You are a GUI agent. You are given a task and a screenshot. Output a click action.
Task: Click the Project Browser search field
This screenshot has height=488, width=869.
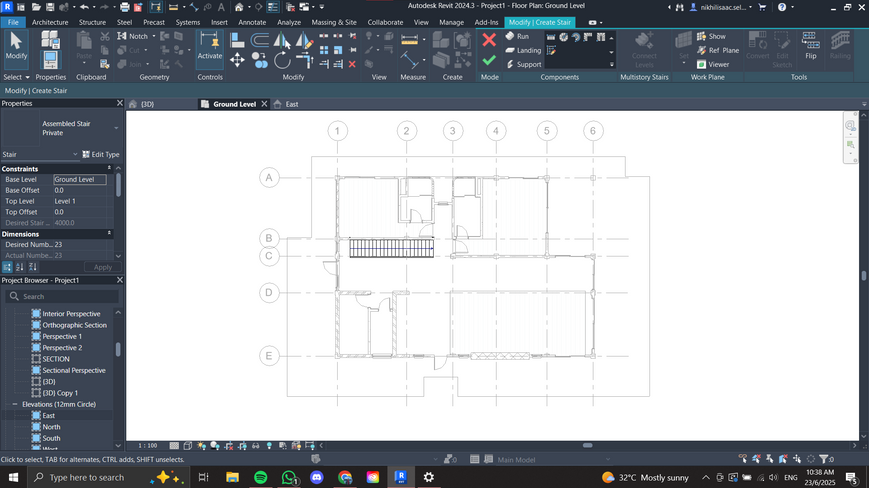click(62, 296)
